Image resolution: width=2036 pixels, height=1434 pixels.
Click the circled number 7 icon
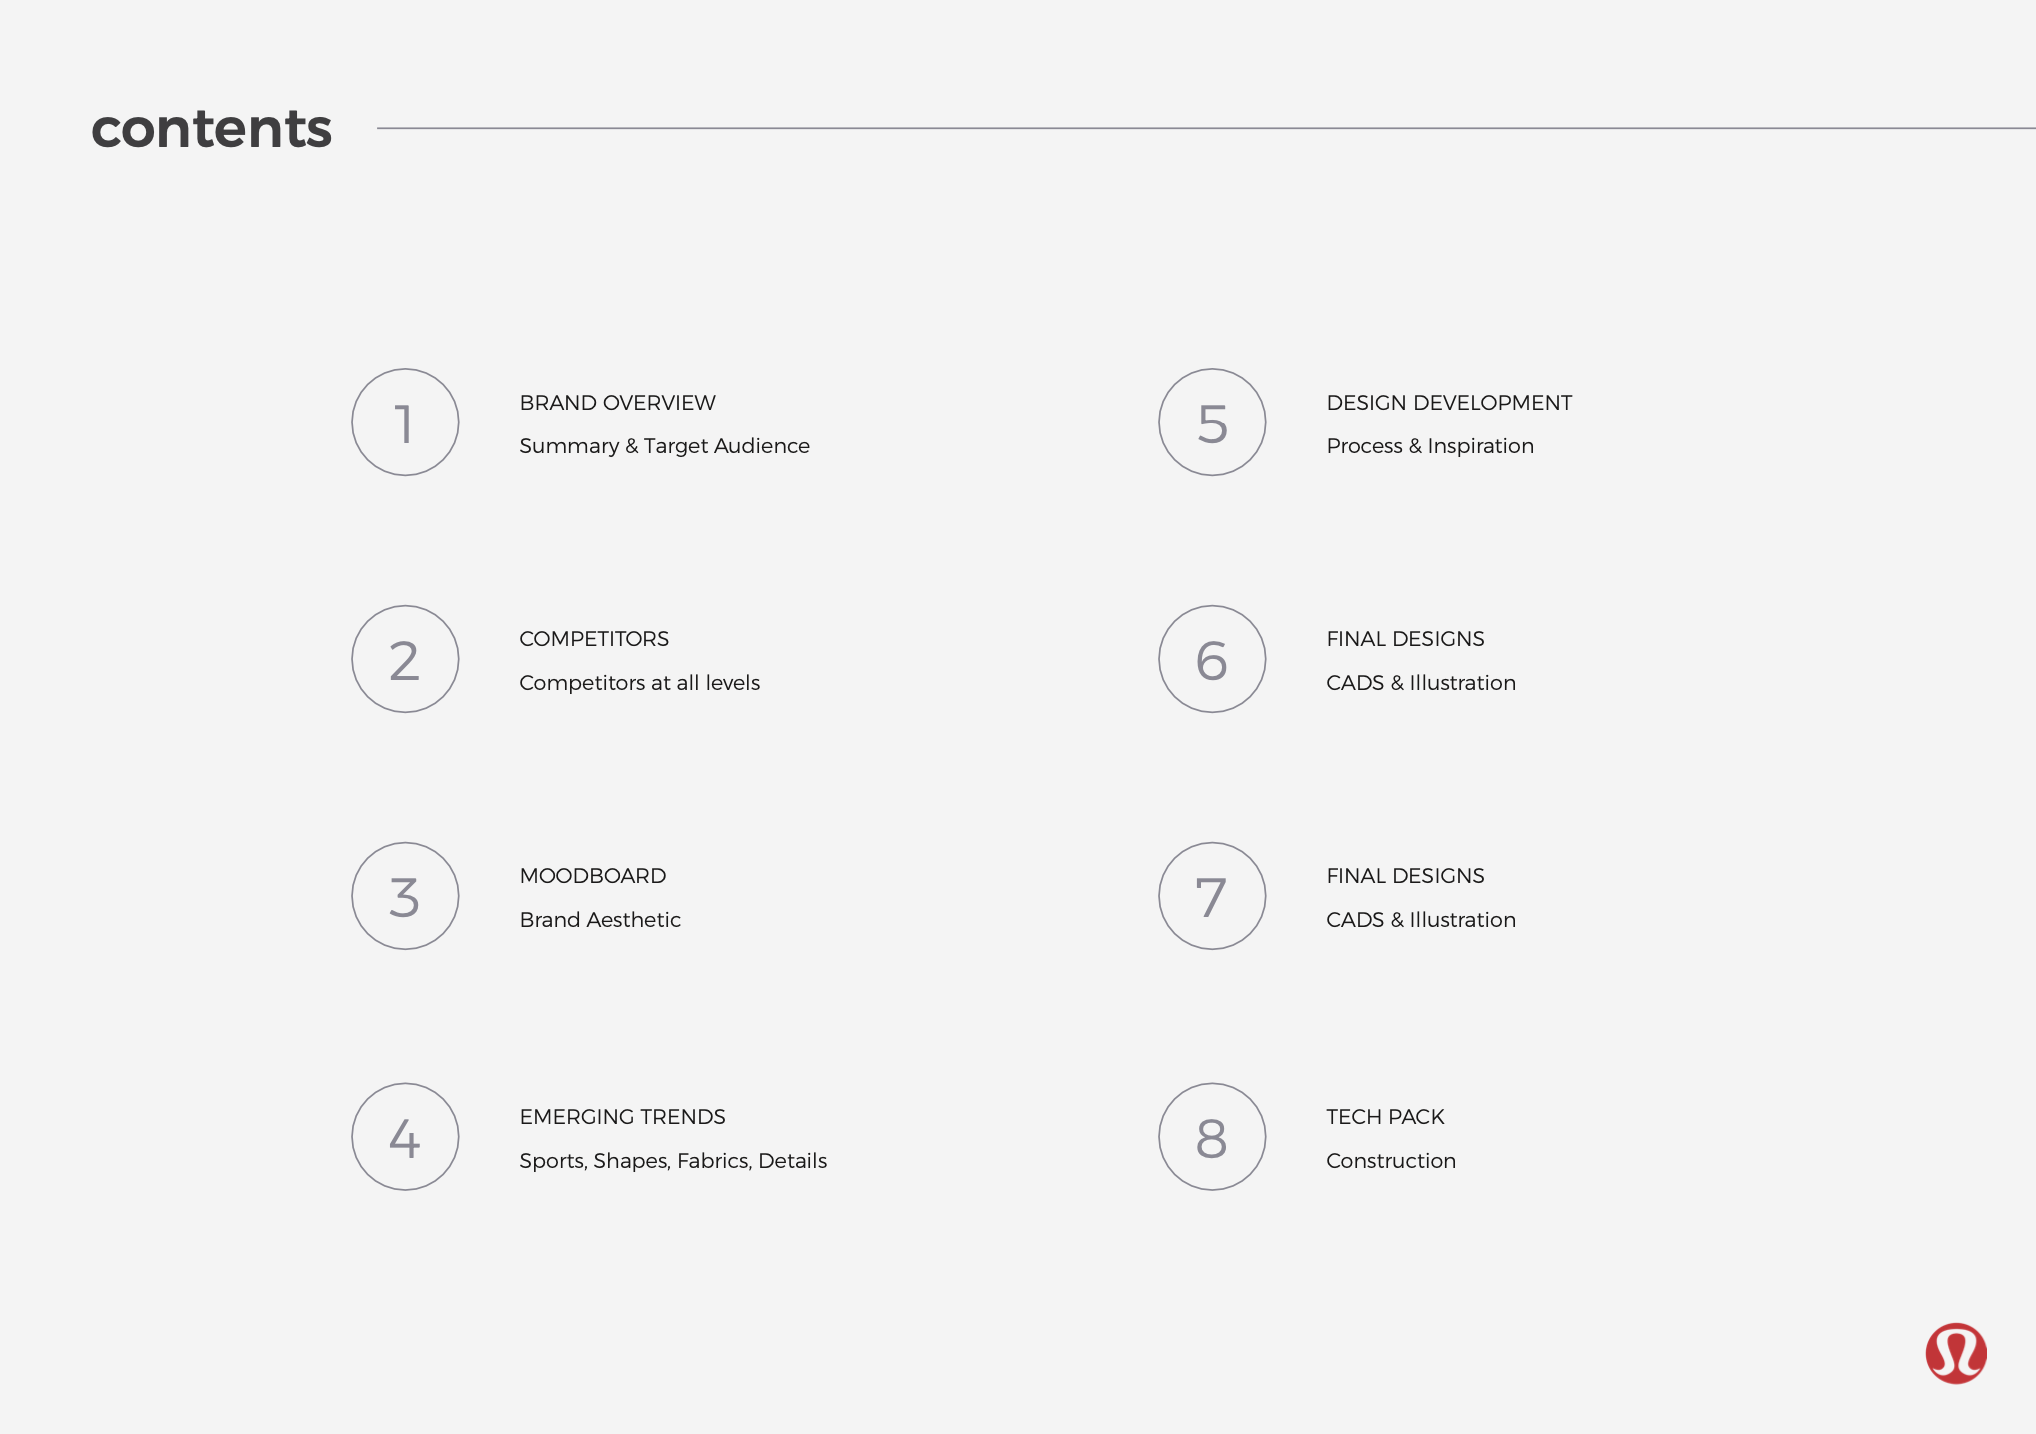coord(1212,896)
